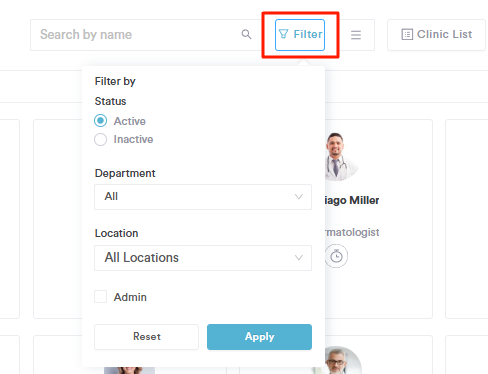Click the search magnifier icon

pyautogui.click(x=246, y=34)
